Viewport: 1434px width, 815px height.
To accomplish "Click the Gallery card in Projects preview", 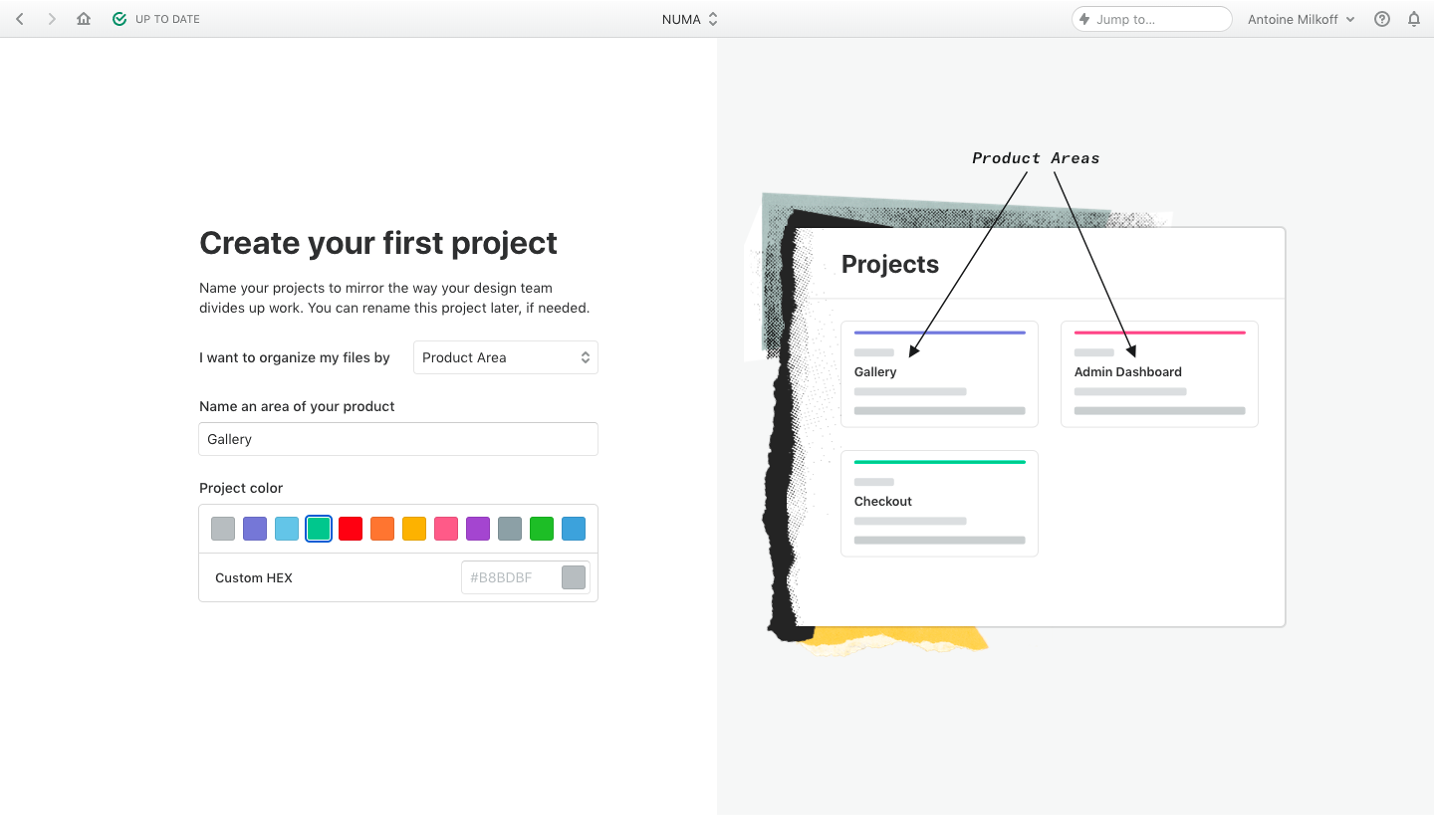I will point(940,374).
